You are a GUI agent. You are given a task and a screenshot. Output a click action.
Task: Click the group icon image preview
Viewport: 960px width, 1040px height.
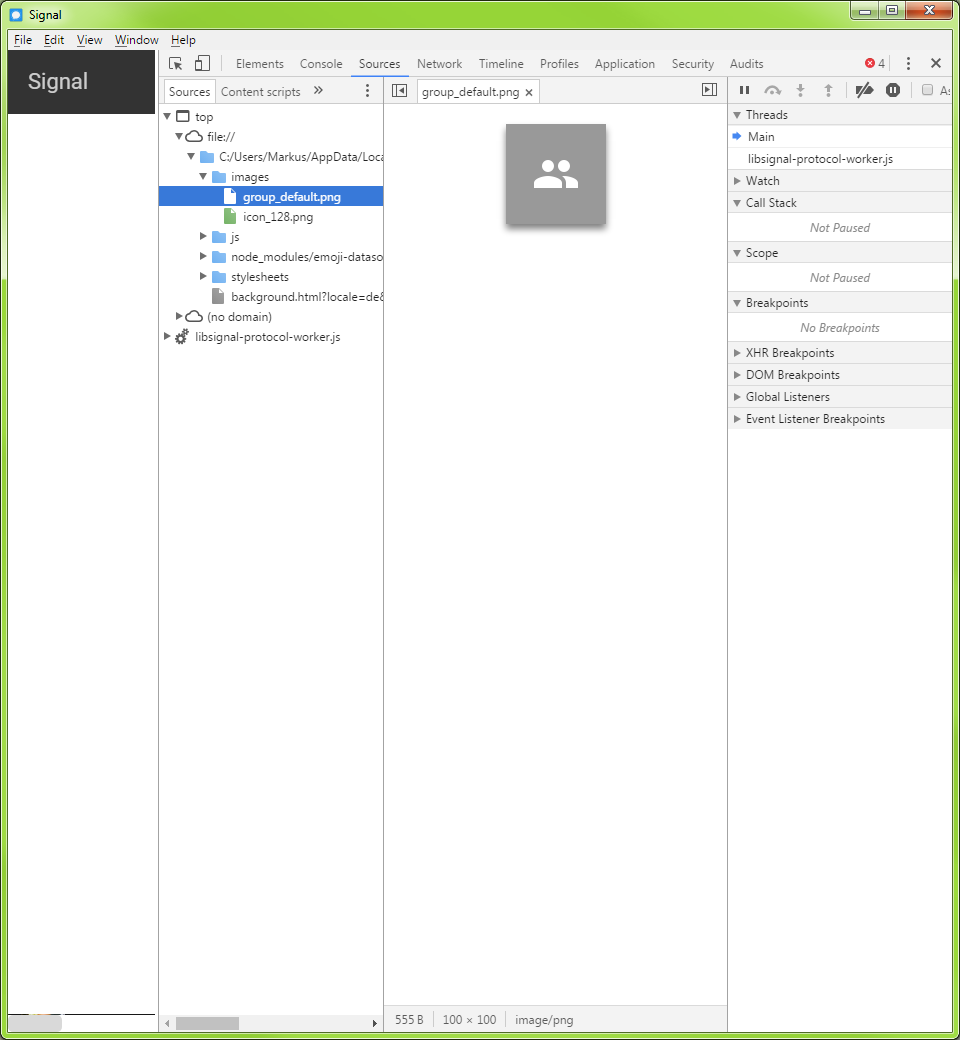[x=556, y=174]
